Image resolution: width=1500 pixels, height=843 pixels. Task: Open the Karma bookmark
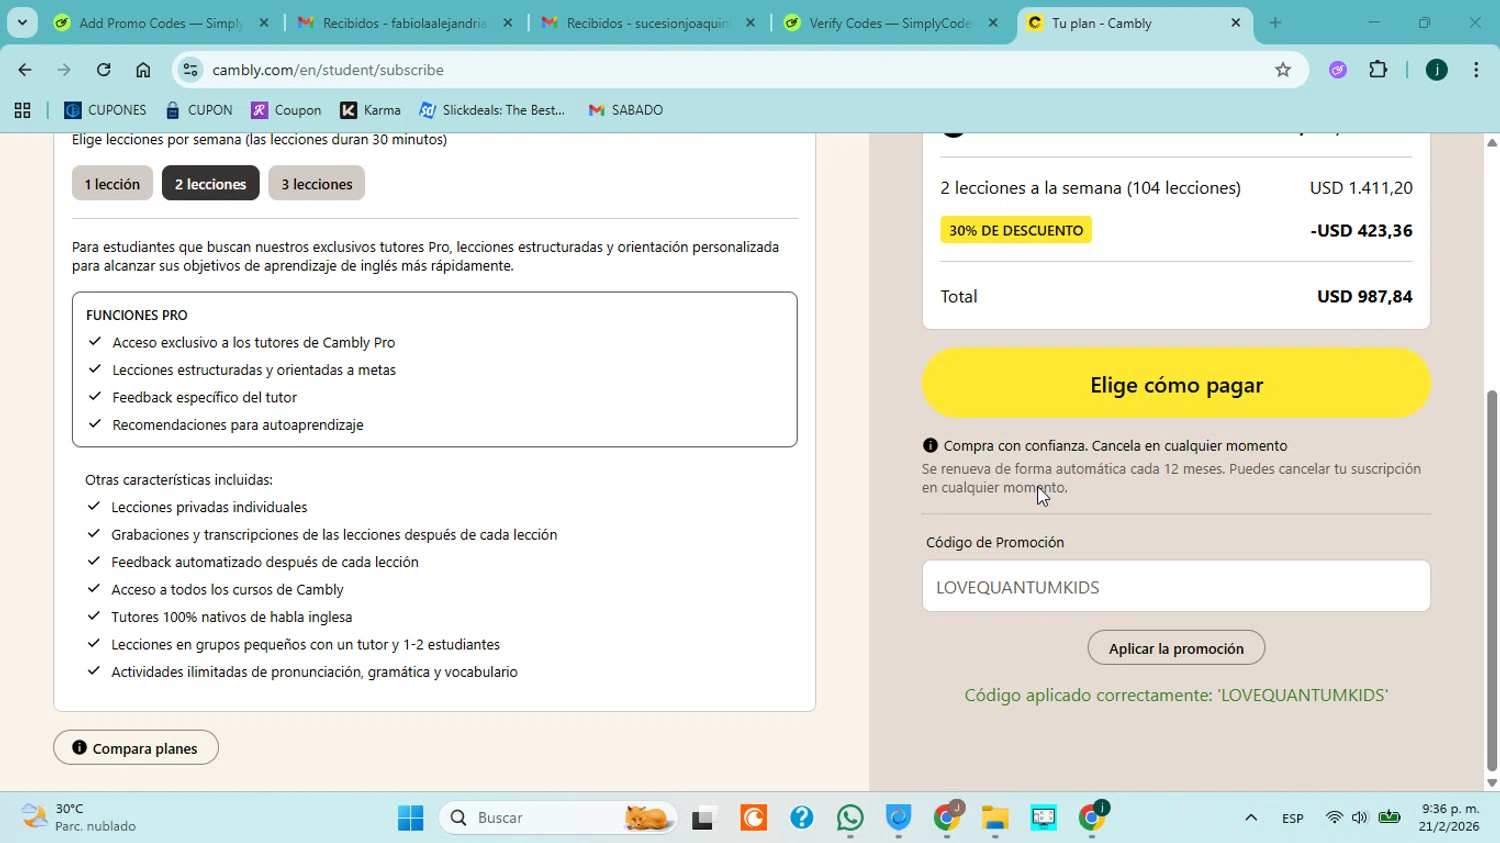pos(370,110)
